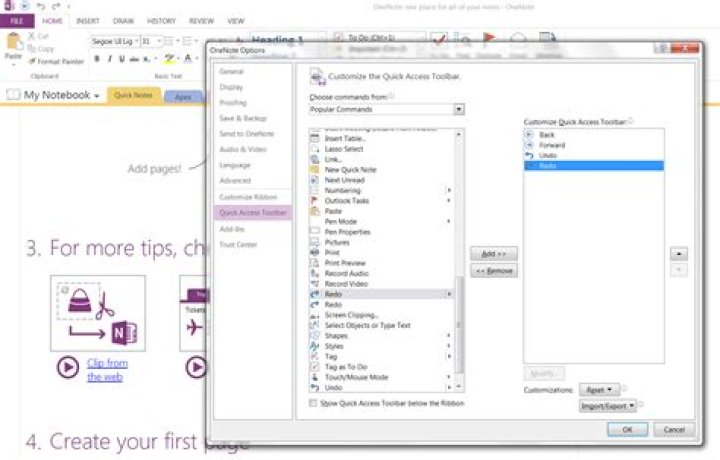Select Advanced options category
Image resolution: width=720 pixels, height=460 pixels.
(x=235, y=180)
